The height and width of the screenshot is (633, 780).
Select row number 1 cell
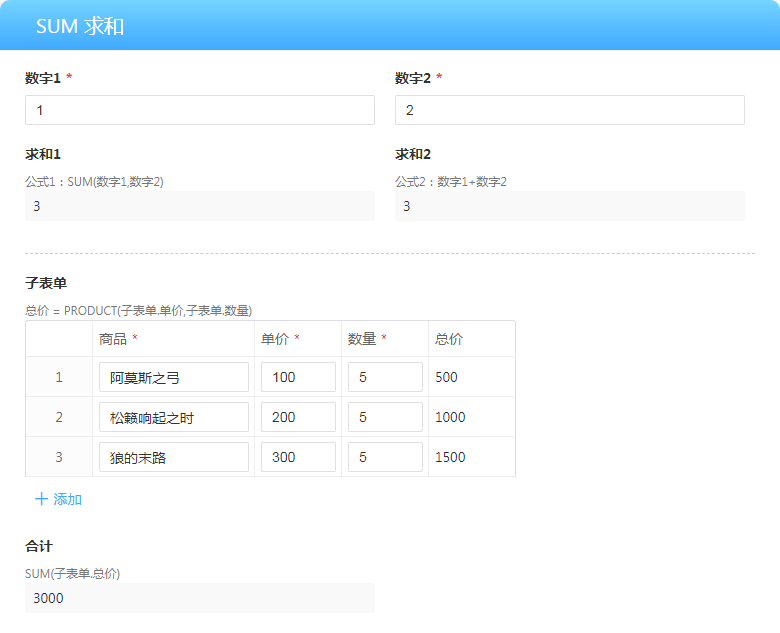pyautogui.click(x=59, y=377)
